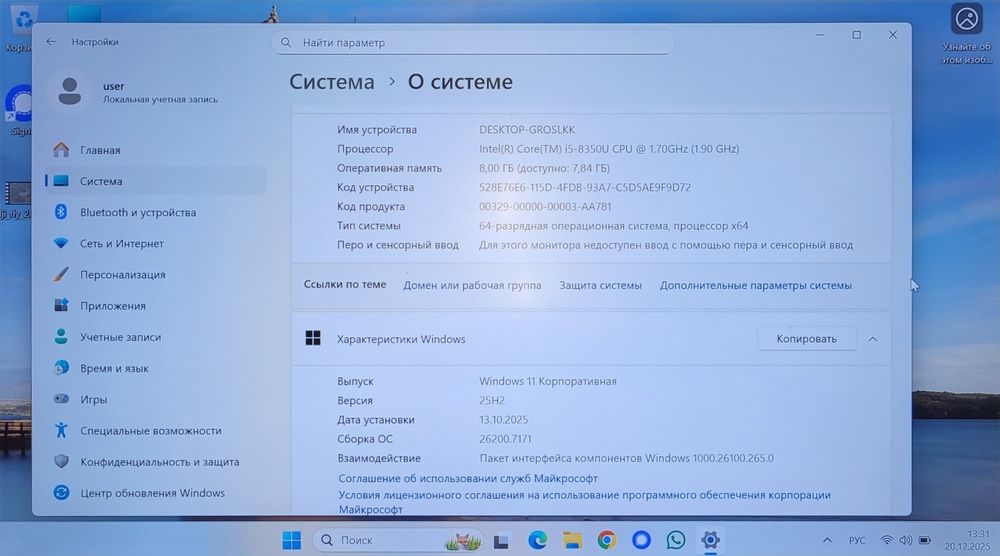Open Защита системы link
Viewport: 1000px width, 556px height.
[x=600, y=286]
